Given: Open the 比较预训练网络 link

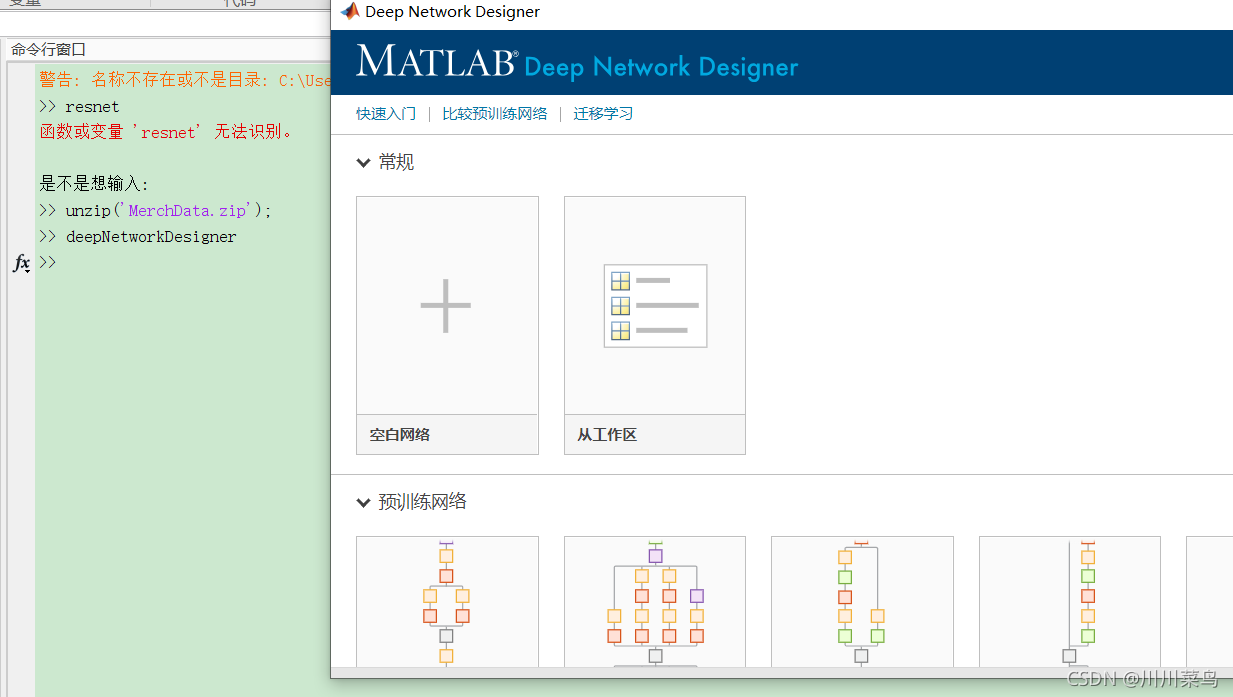Looking at the screenshot, I should pyautogui.click(x=495, y=114).
